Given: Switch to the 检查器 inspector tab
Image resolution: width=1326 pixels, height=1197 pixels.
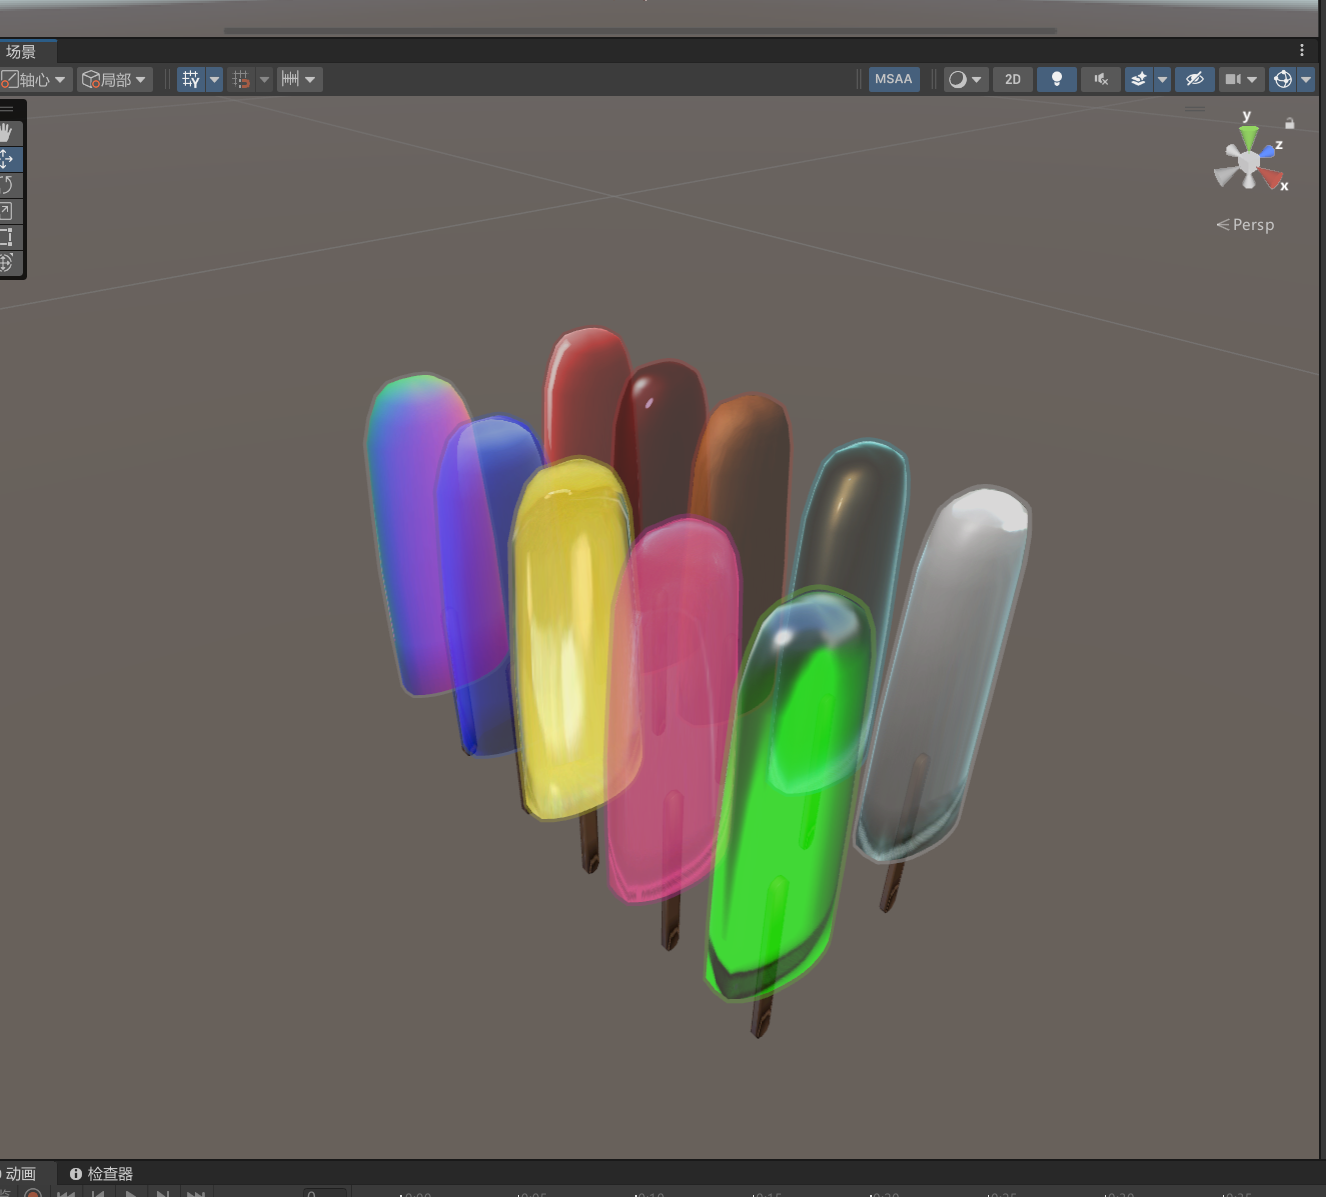Looking at the screenshot, I should coord(101,1173).
